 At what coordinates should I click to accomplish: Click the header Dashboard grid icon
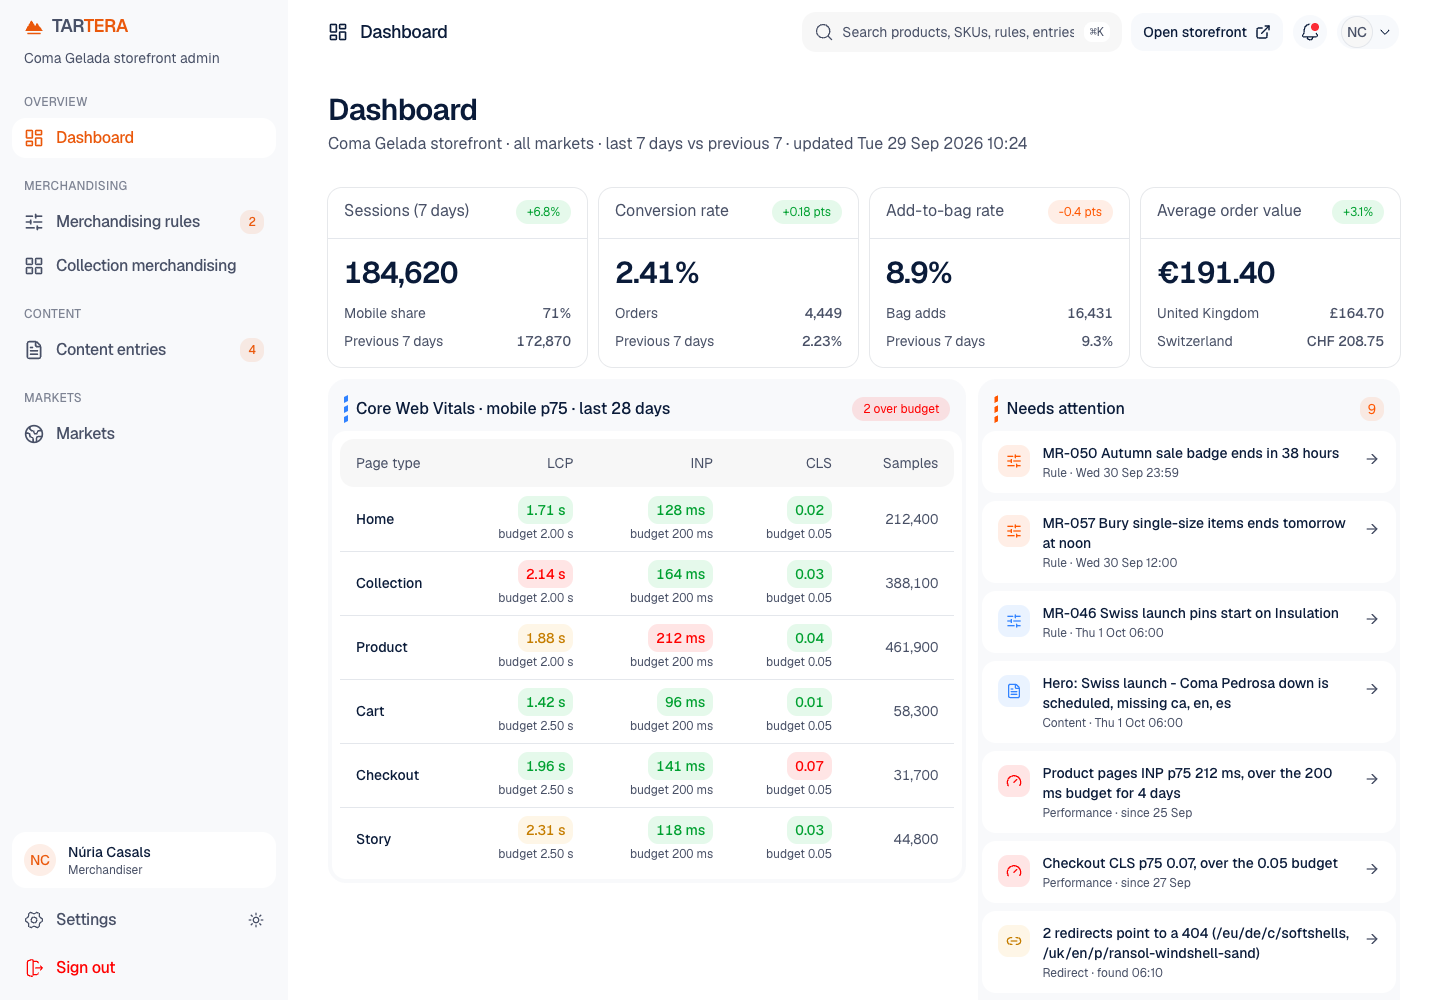(x=338, y=32)
